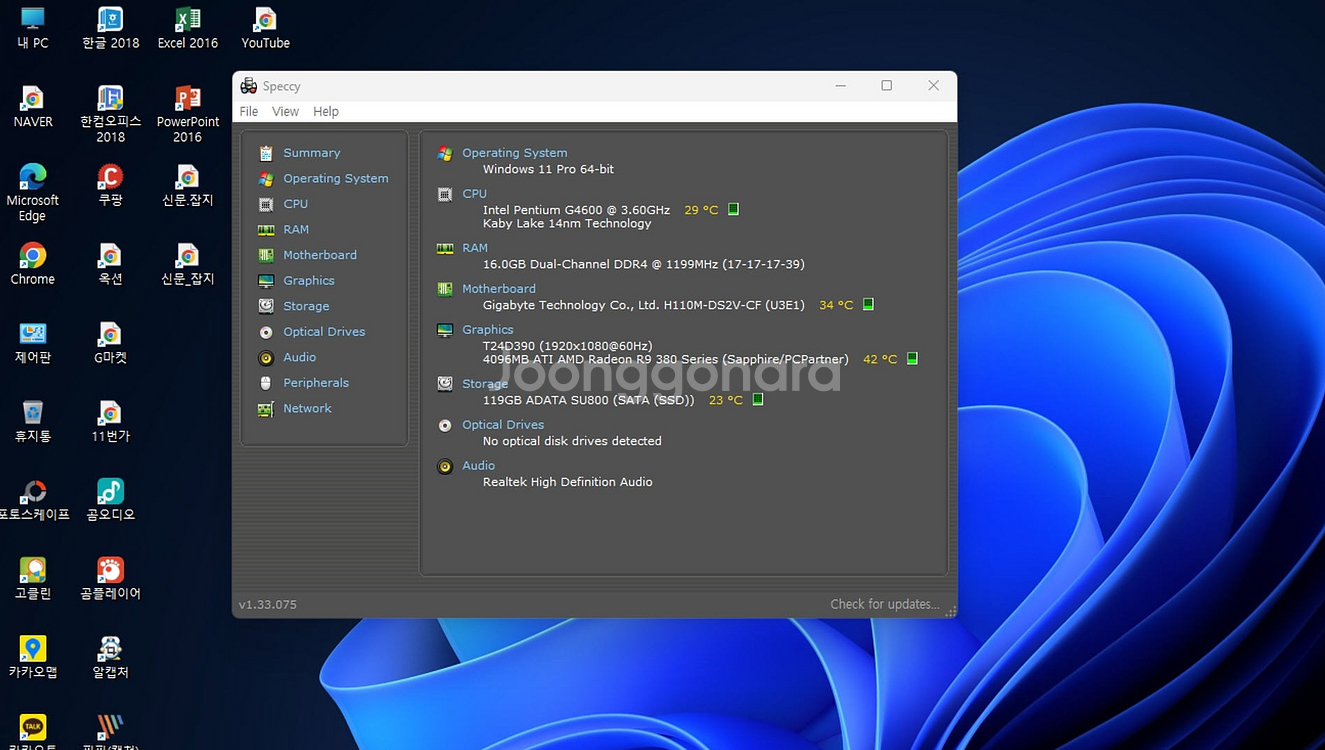Select Network in the sidebar
Image resolution: width=1325 pixels, height=750 pixels.
point(306,408)
